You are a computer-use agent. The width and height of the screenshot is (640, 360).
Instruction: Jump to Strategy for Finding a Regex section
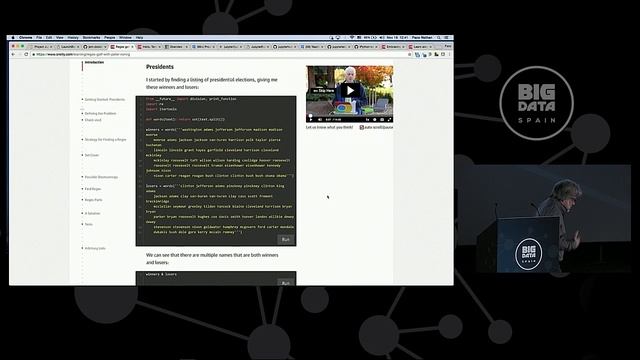(105, 140)
